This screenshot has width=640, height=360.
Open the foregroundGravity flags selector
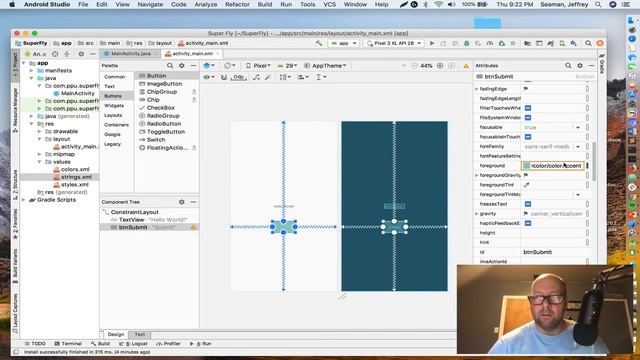(x=526, y=175)
